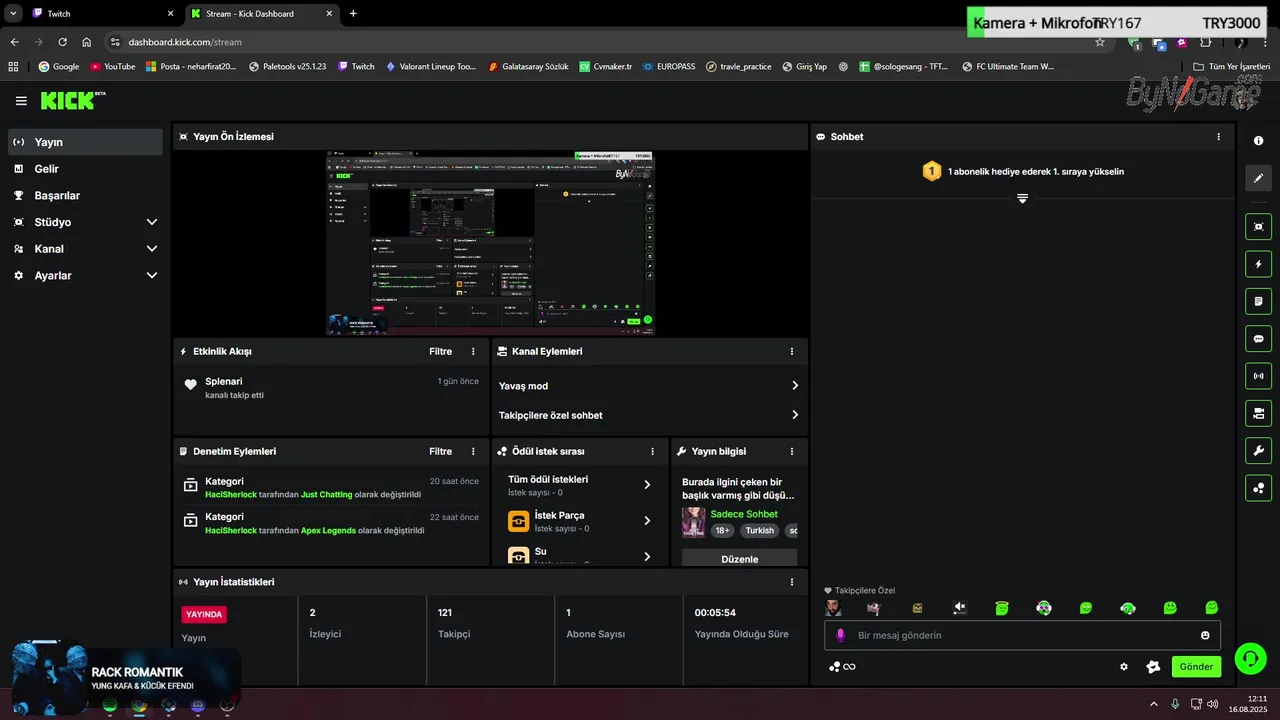
Task: Expand the Ayarlar sidebar section
Action: (152, 275)
